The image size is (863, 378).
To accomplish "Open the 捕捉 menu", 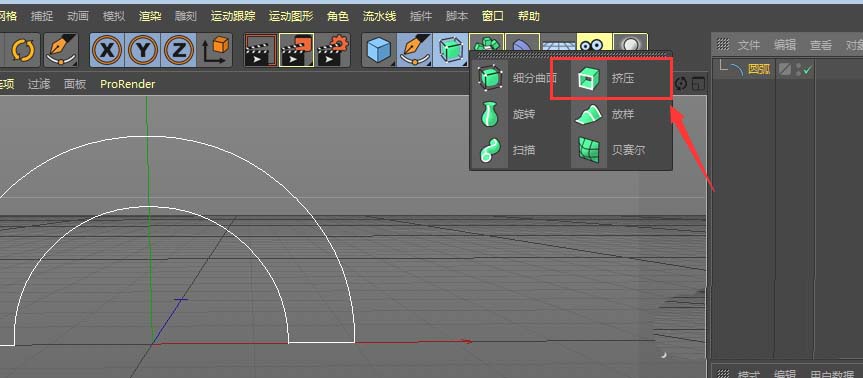I will 42,17.
